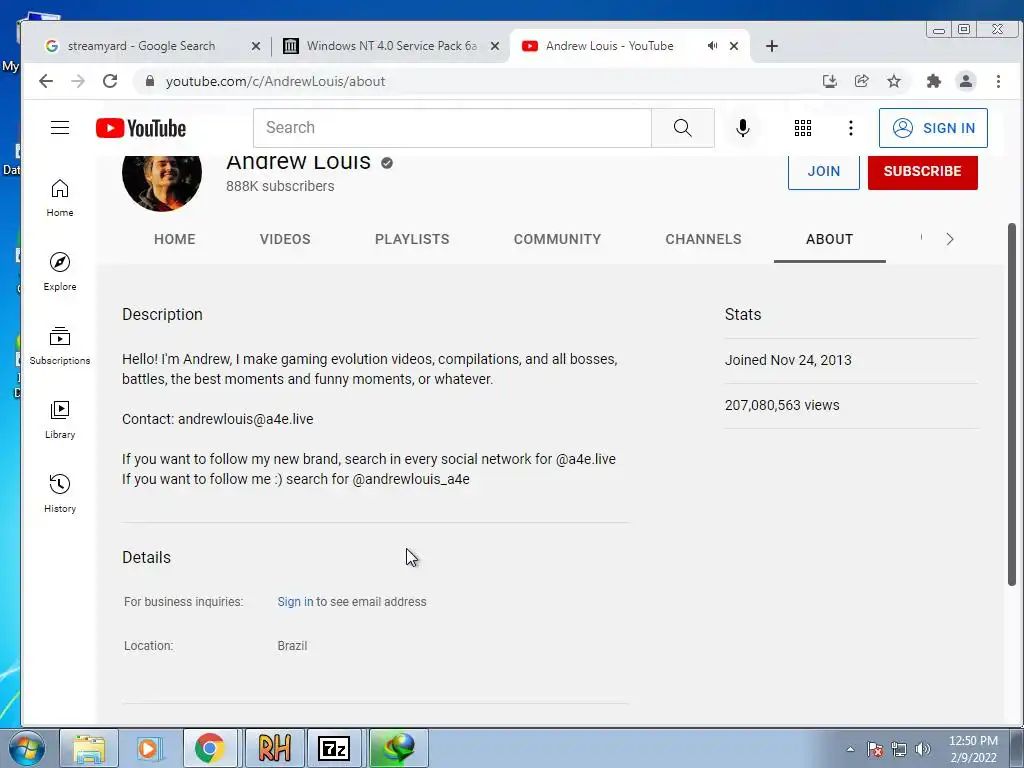Open YouTube settings three-dot menu
Viewport: 1024px width, 768px height.
point(850,128)
